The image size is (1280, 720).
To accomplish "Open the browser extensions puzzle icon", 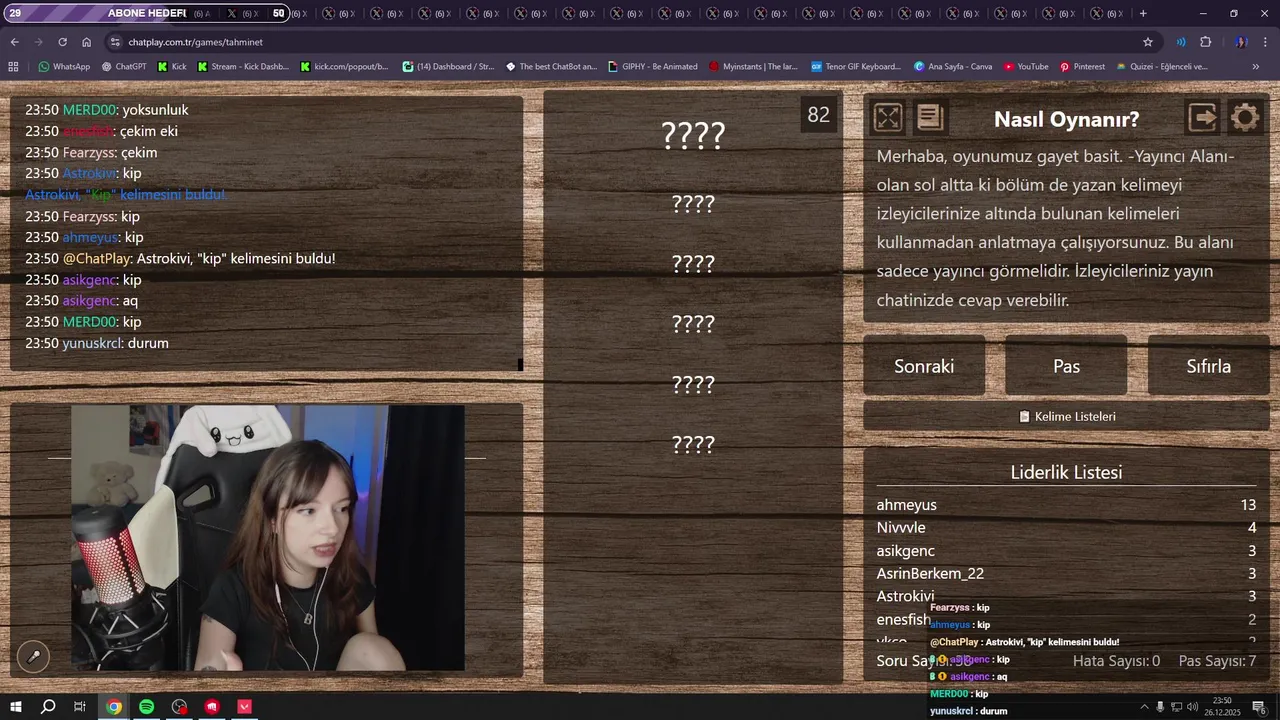I will tap(1205, 42).
